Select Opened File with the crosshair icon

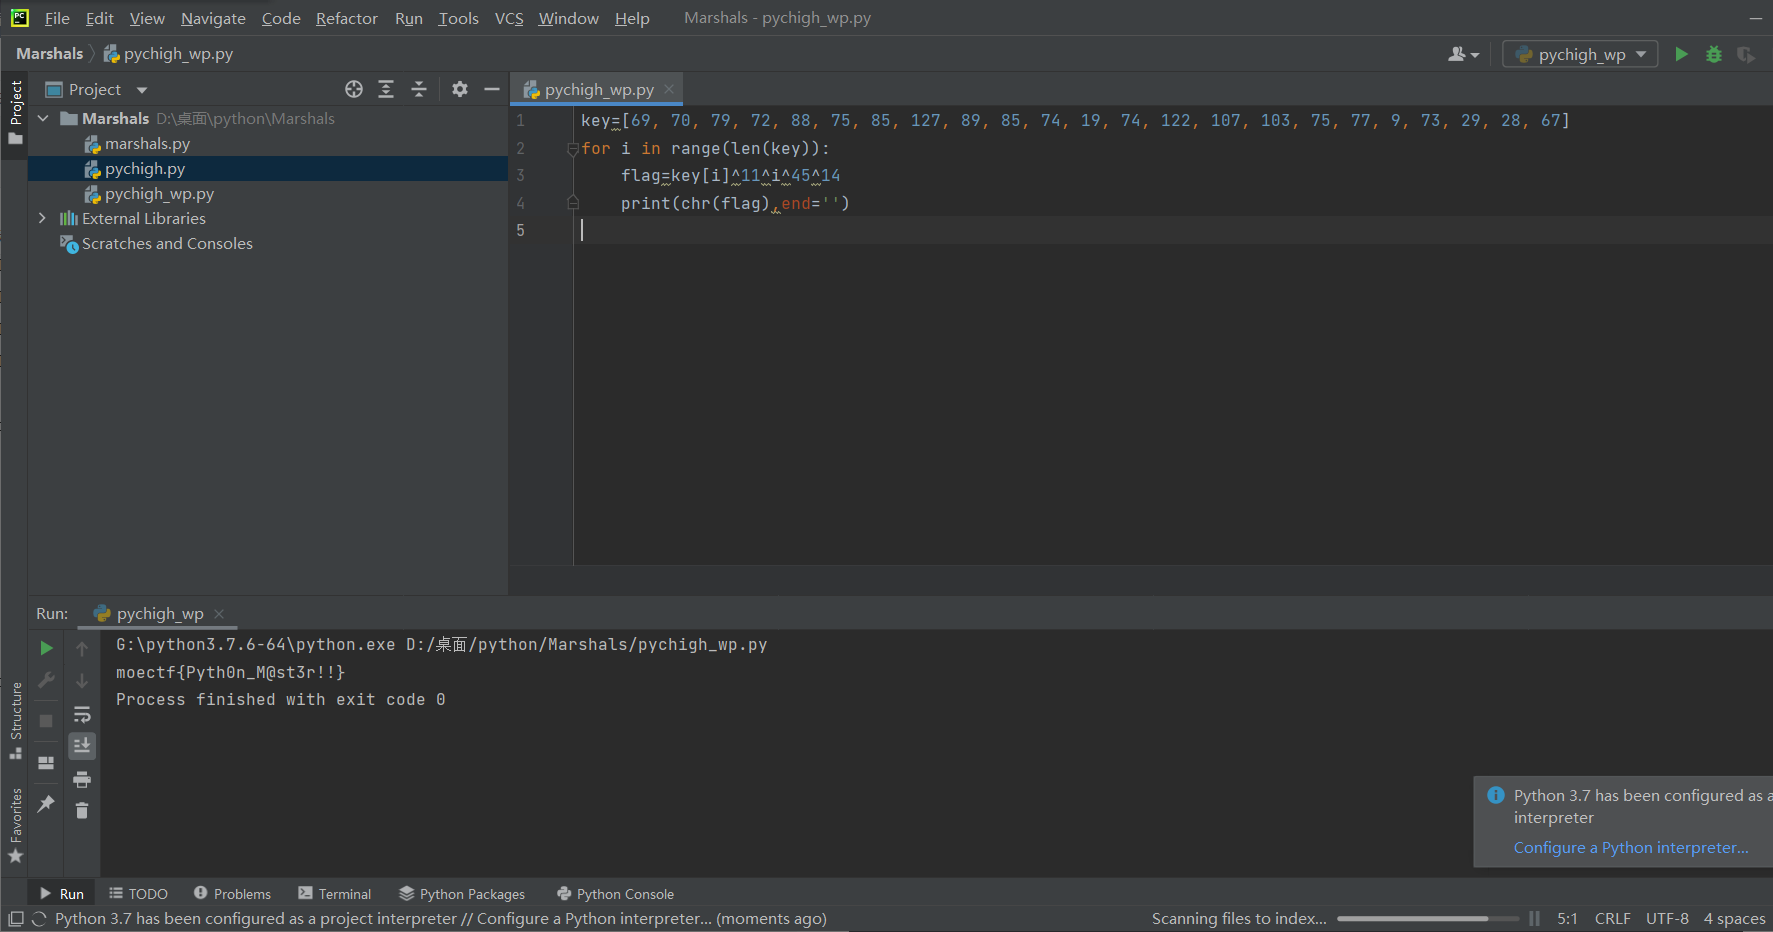(353, 89)
